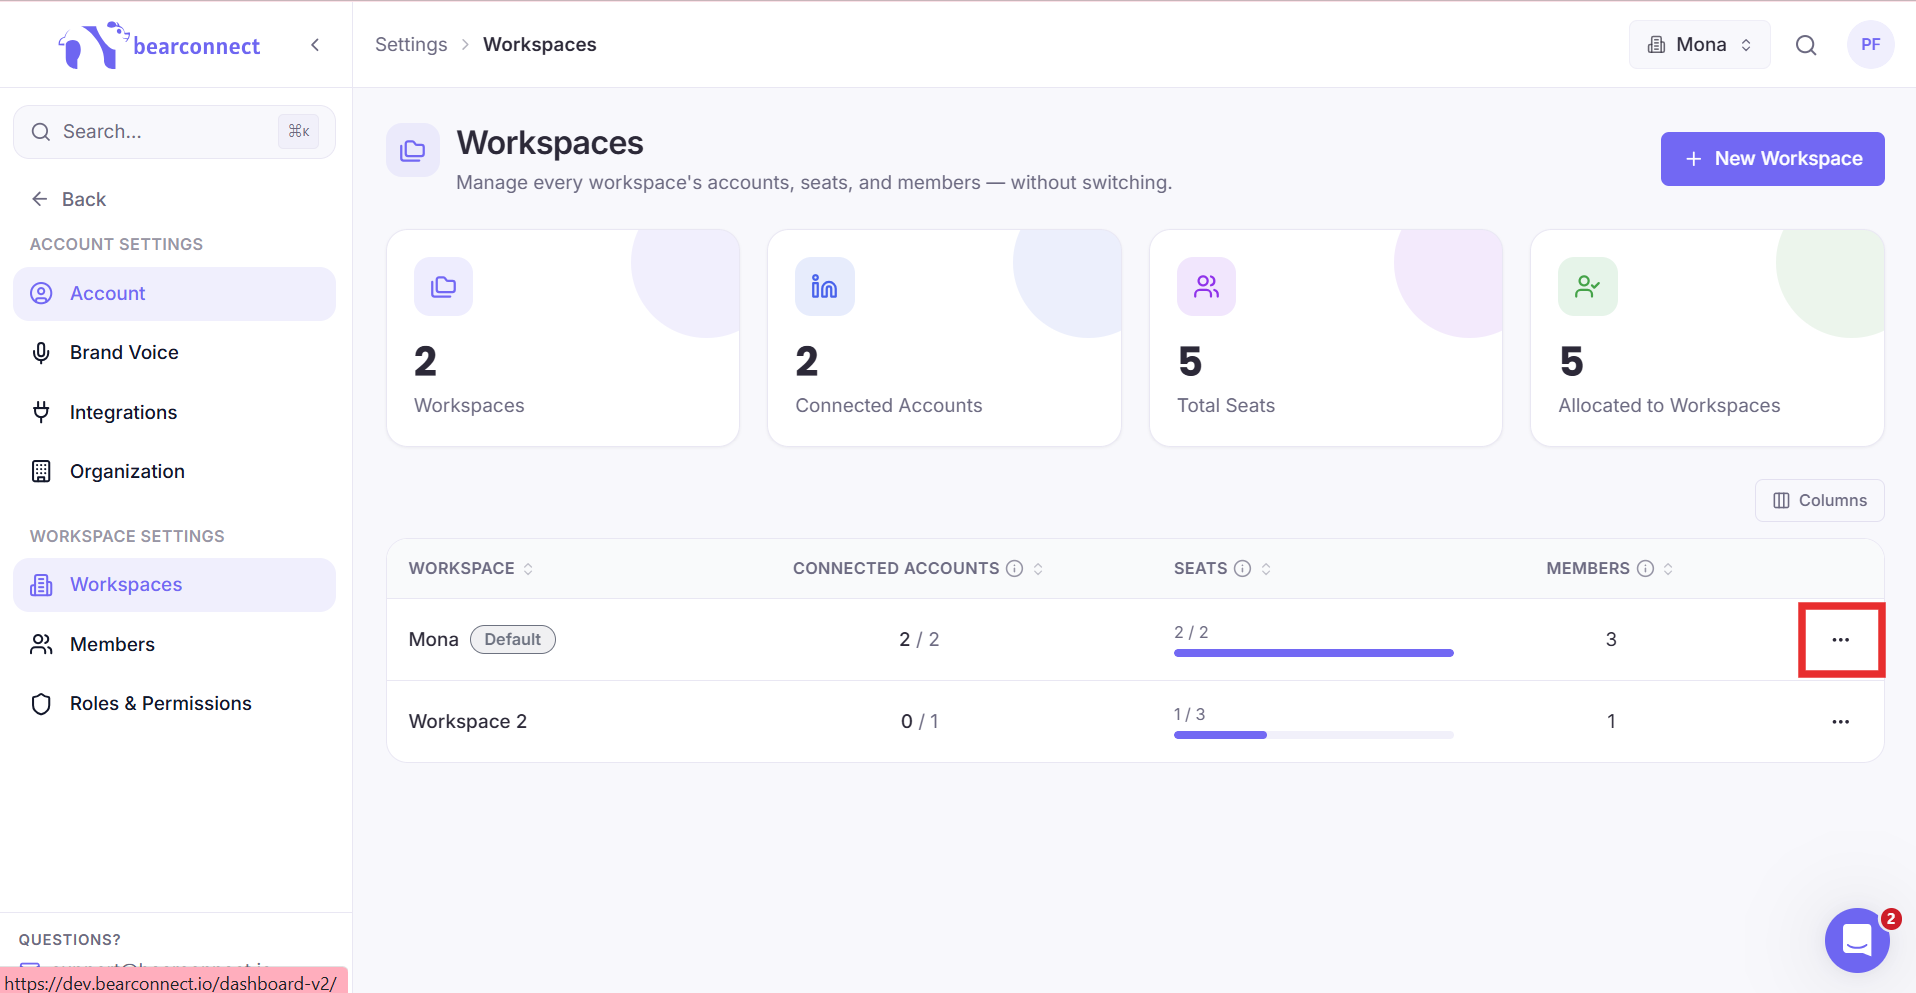This screenshot has width=1916, height=993.
Task: Click the bearconnect logo
Action: [159, 45]
